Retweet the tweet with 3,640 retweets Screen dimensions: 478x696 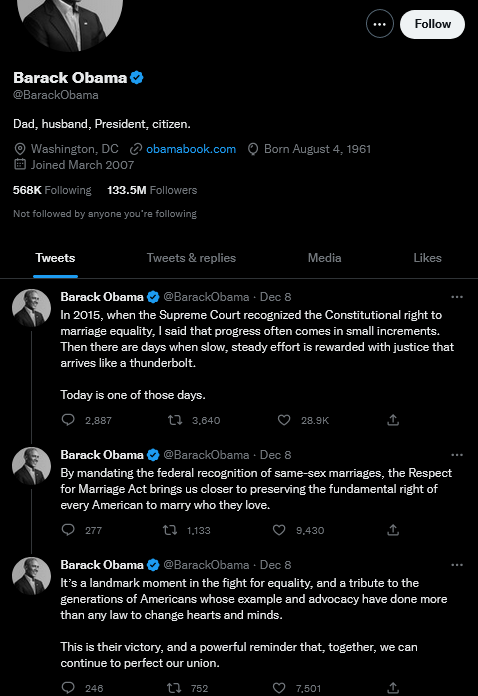175,419
